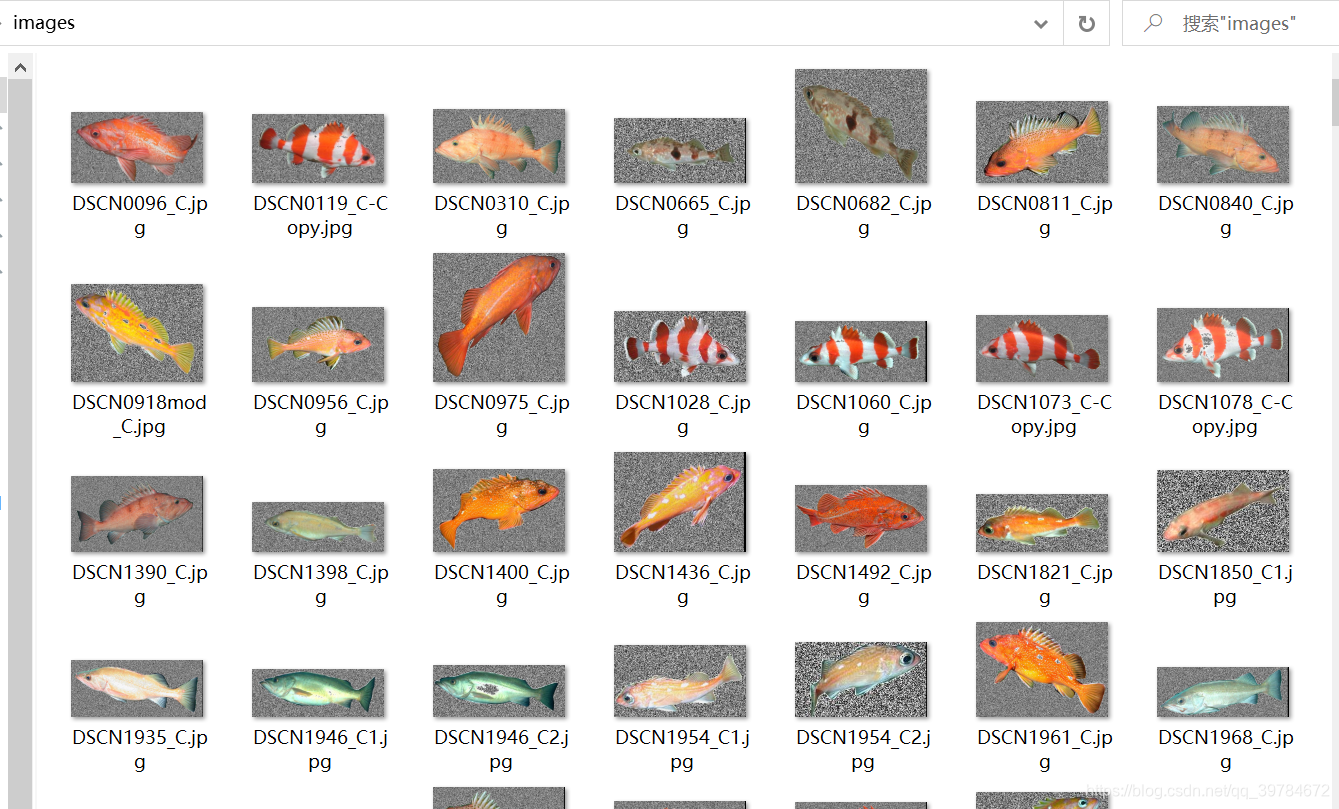This screenshot has width=1339, height=809.
Task: Select the DSCN0811_C.jpg thumbnail
Action: click(x=1042, y=142)
